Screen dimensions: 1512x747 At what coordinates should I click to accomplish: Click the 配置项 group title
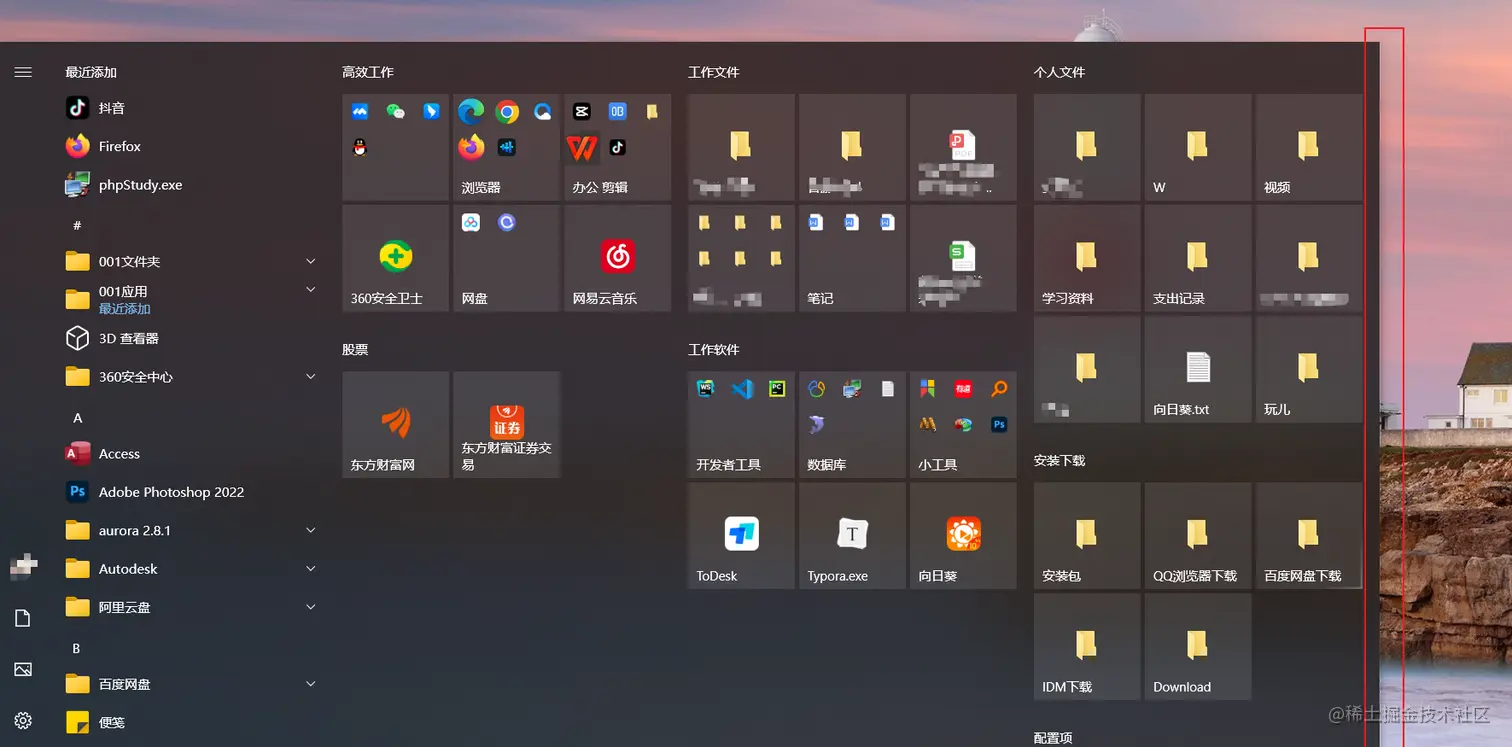[x=1053, y=738]
